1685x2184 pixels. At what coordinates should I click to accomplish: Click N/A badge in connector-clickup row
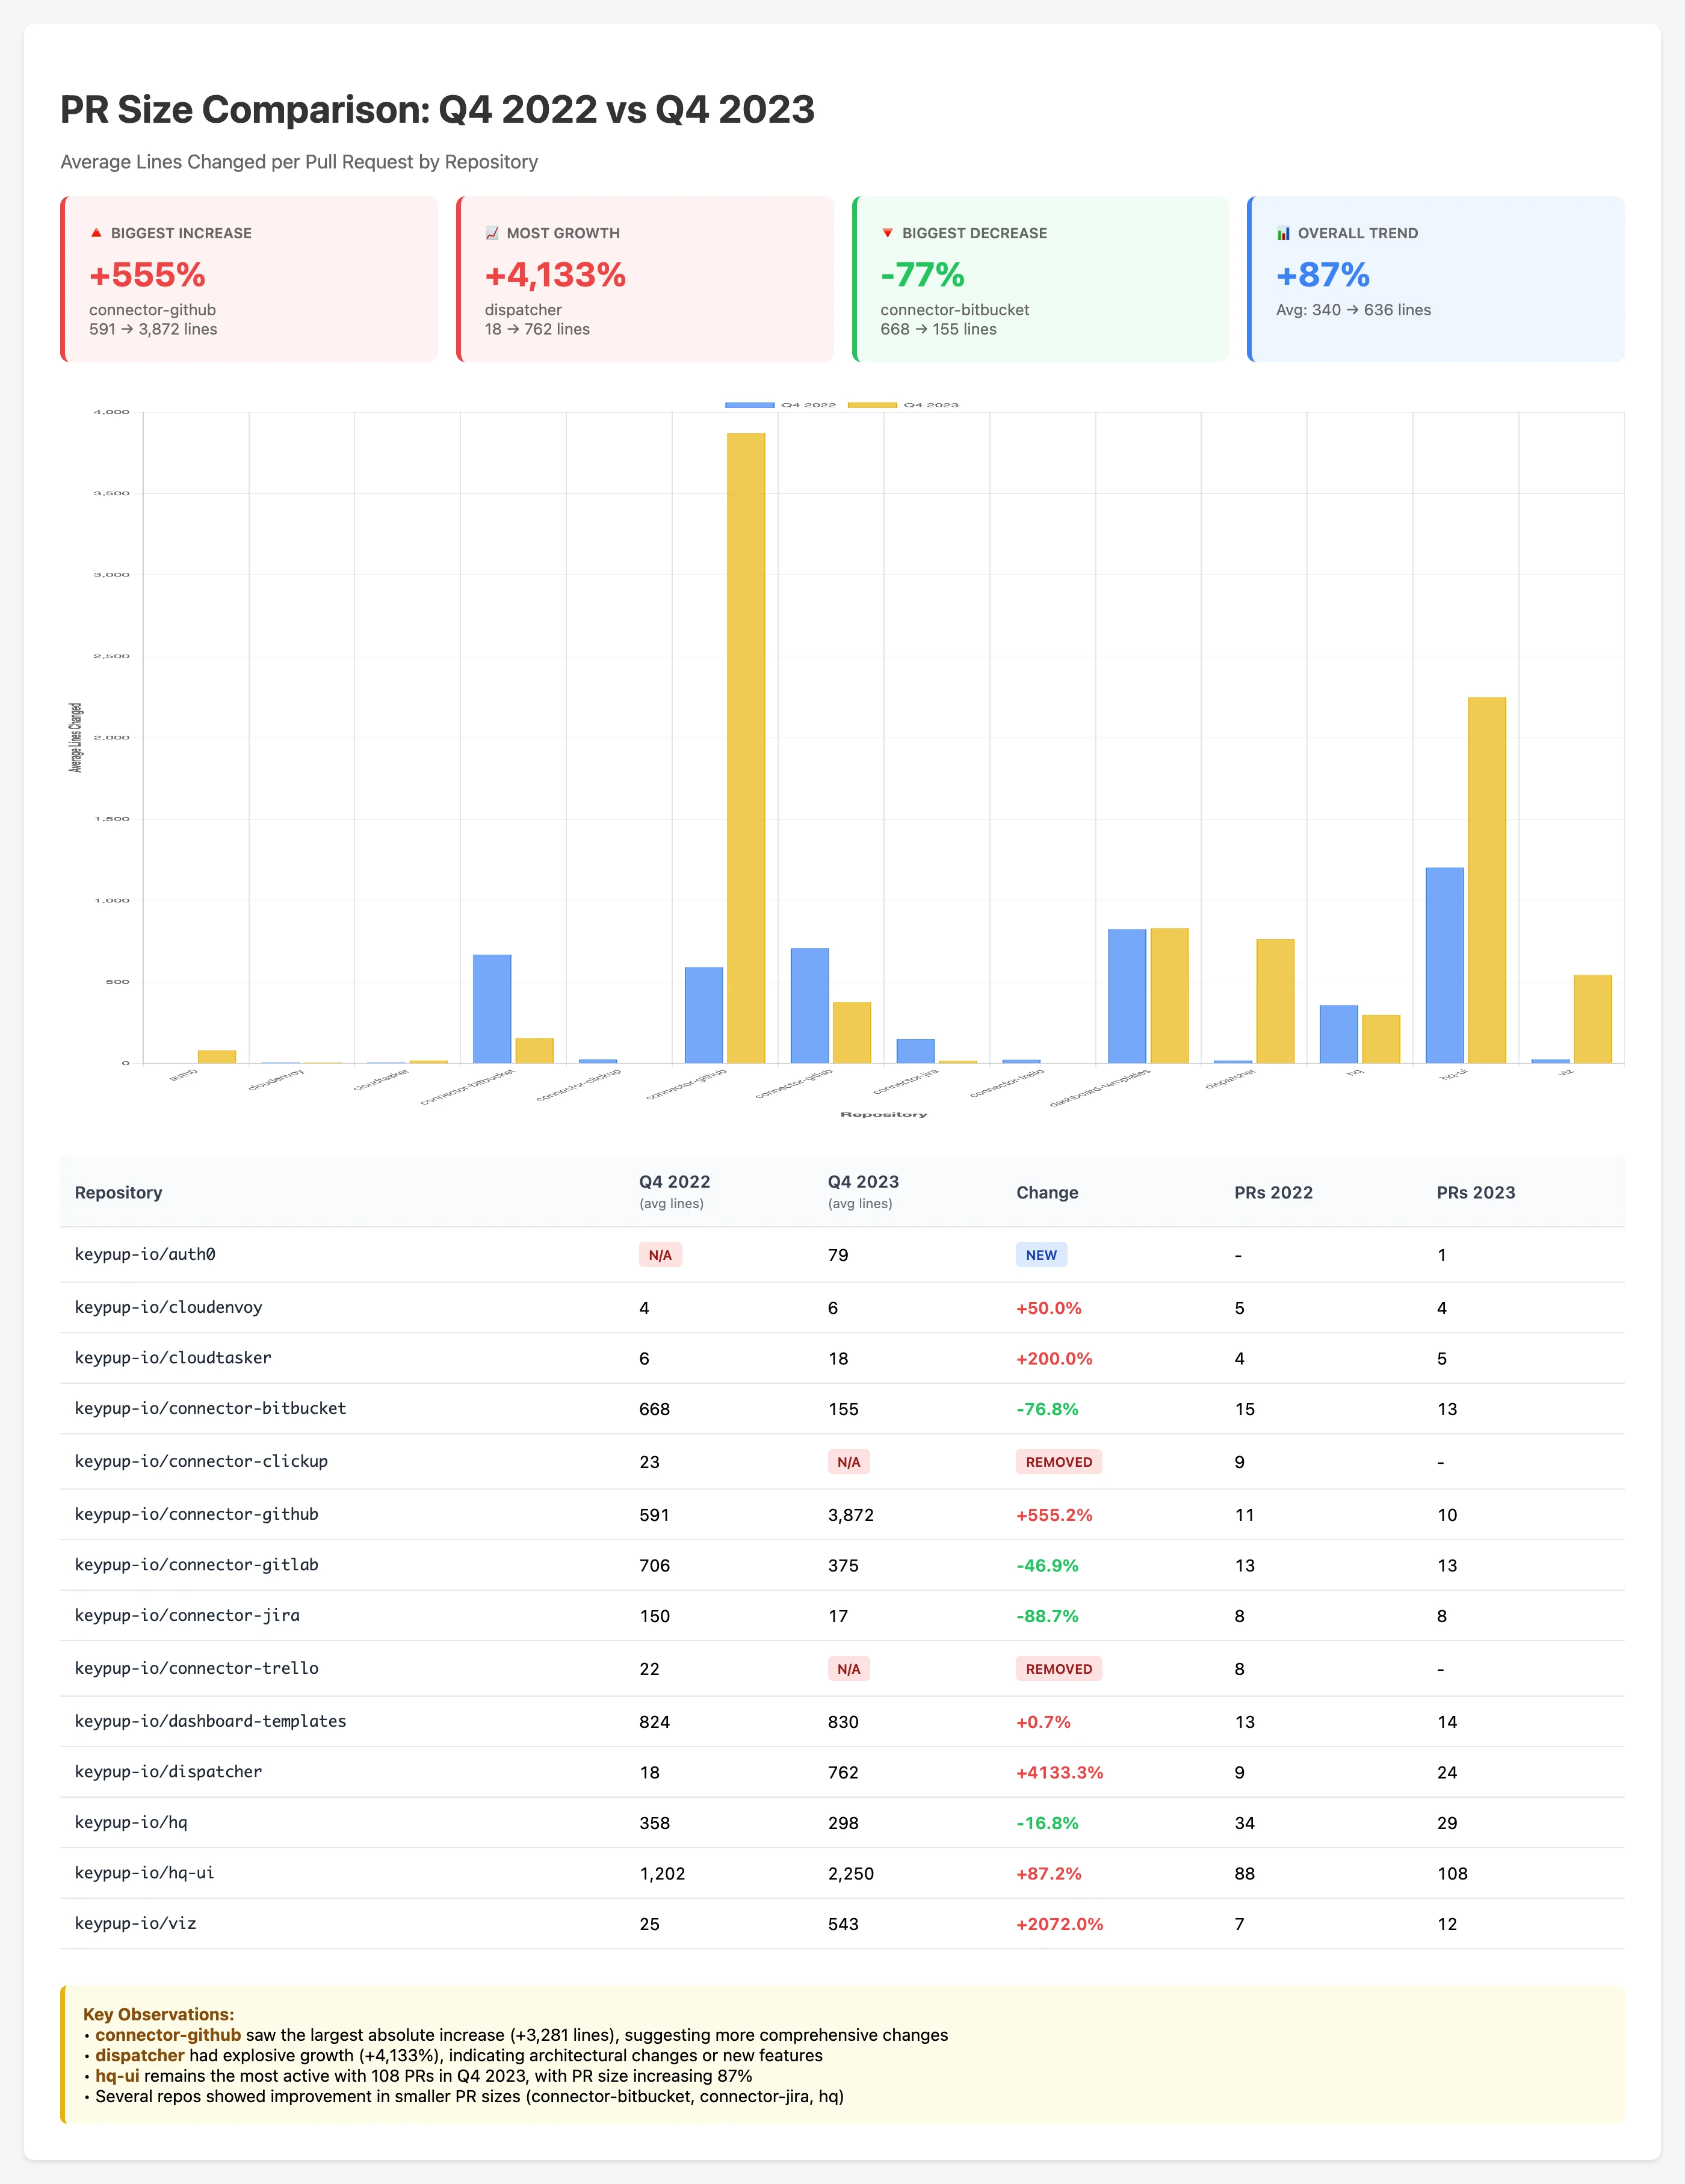[848, 1462]
